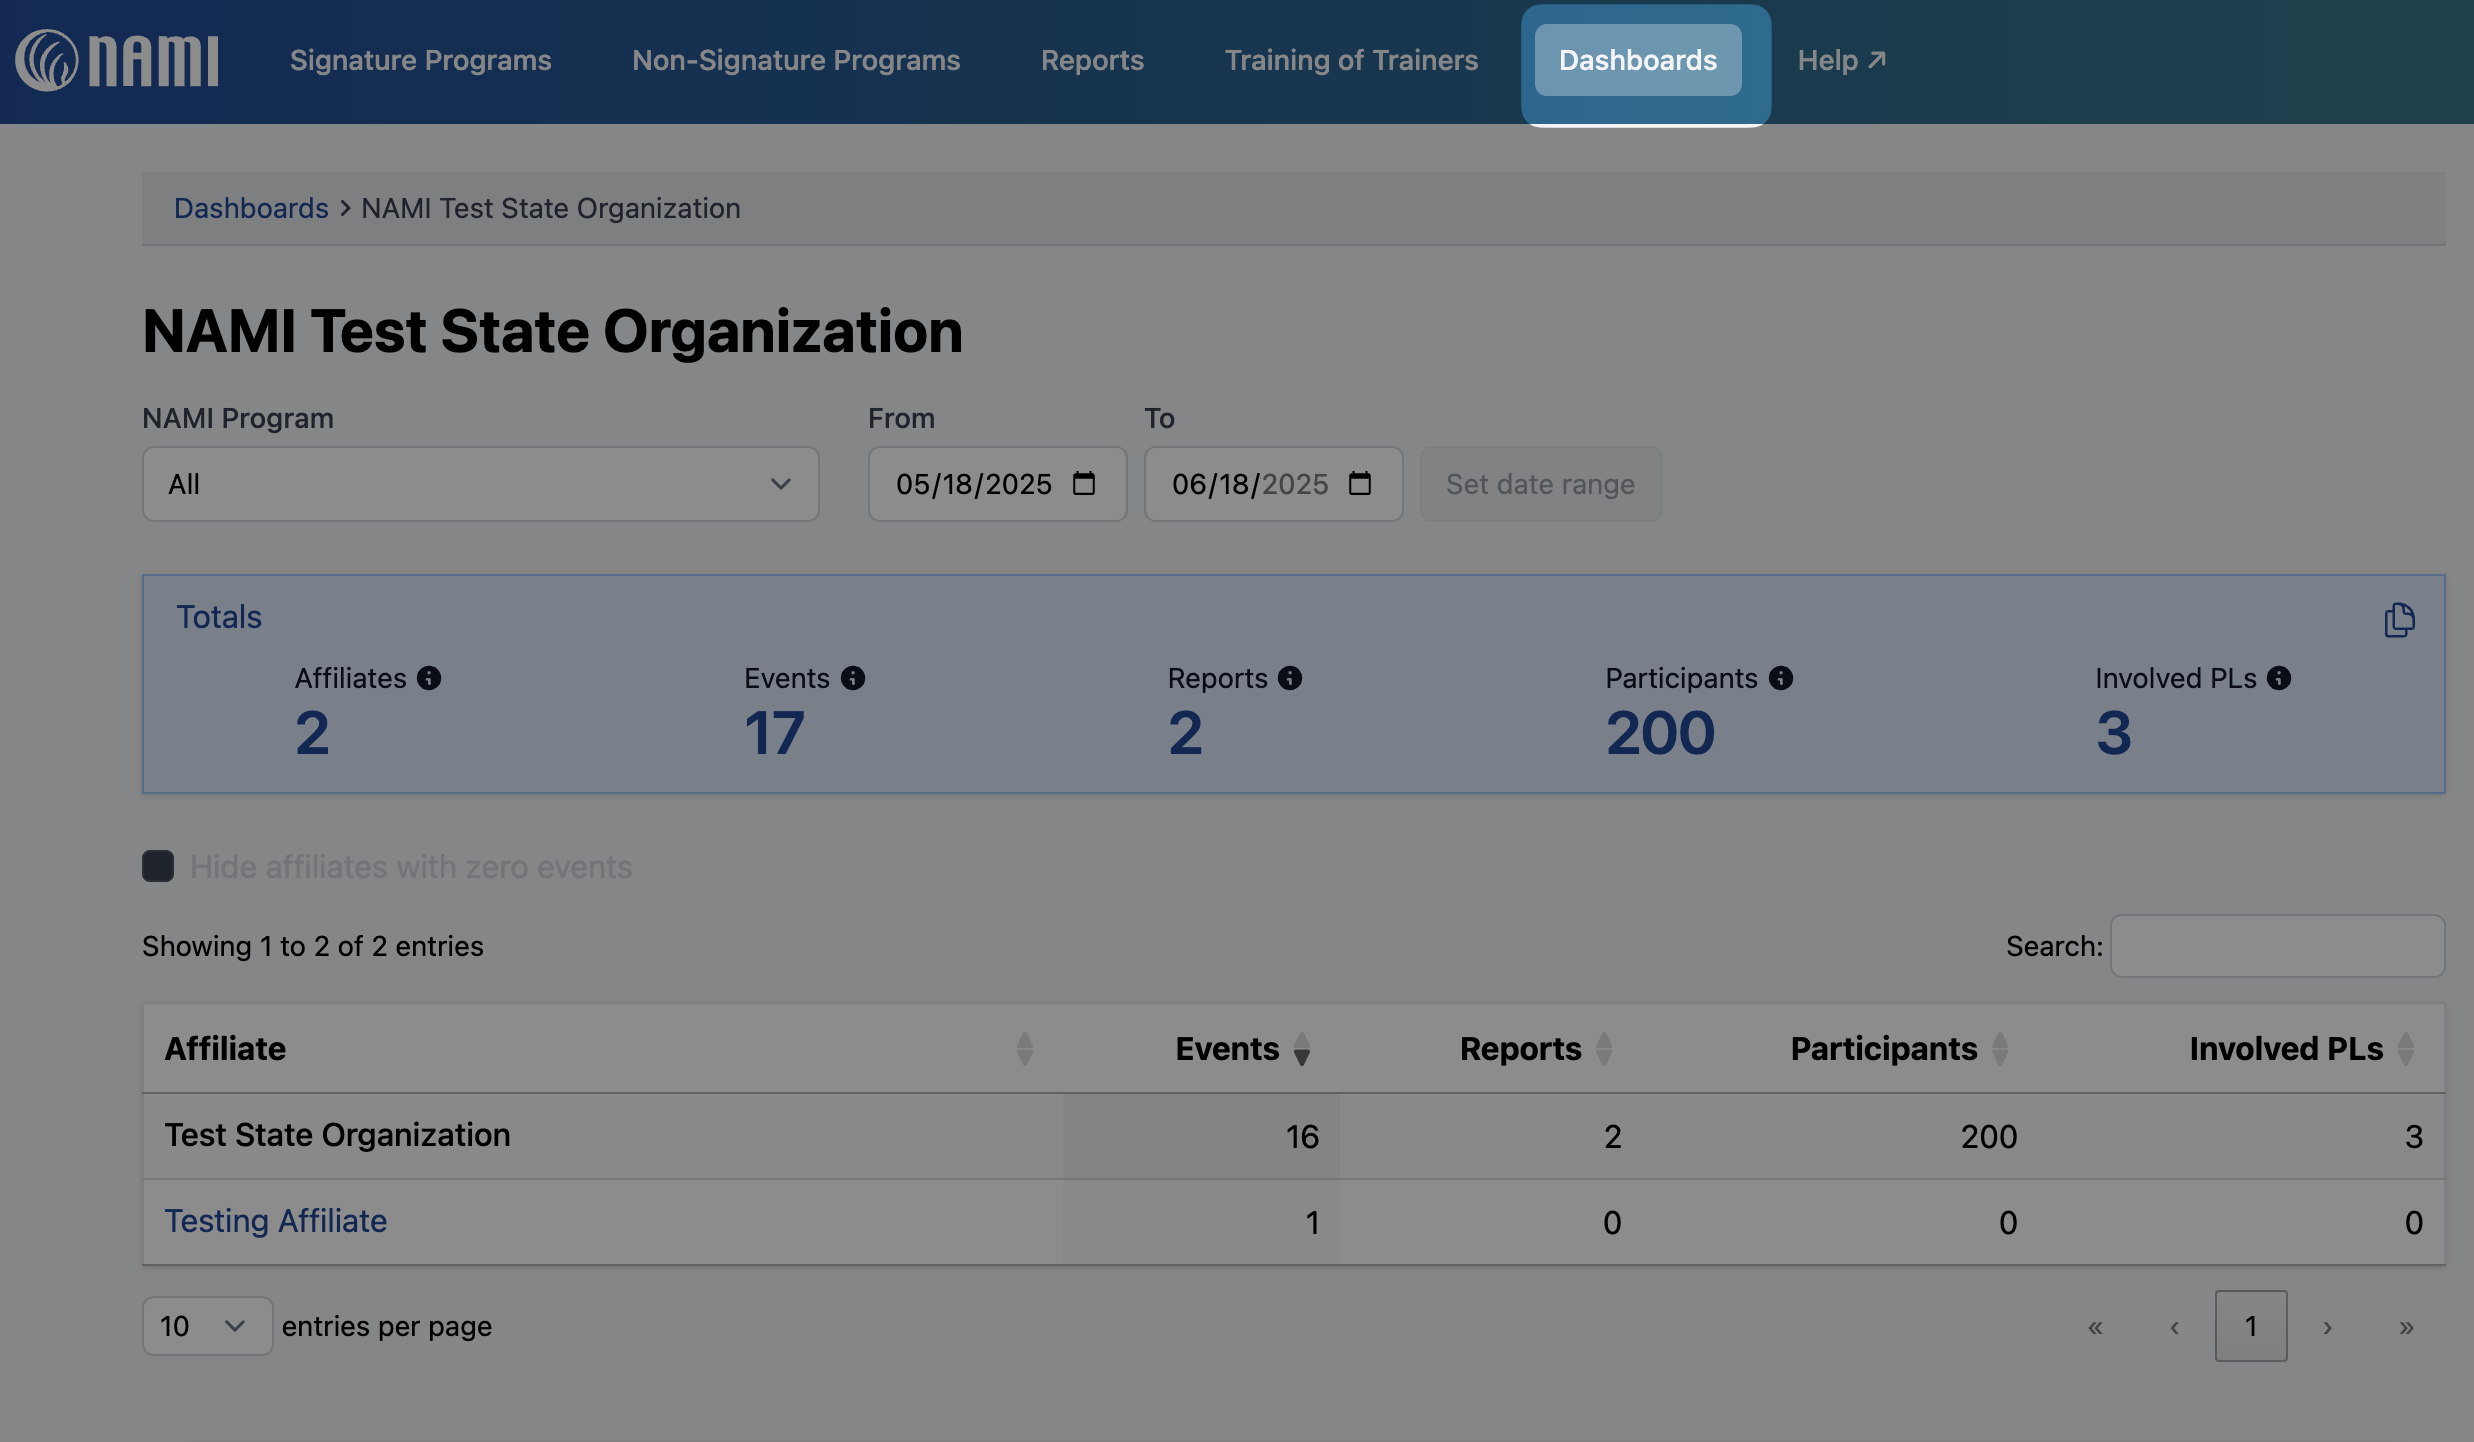Click the From date 05/18/2025 field

997,484
